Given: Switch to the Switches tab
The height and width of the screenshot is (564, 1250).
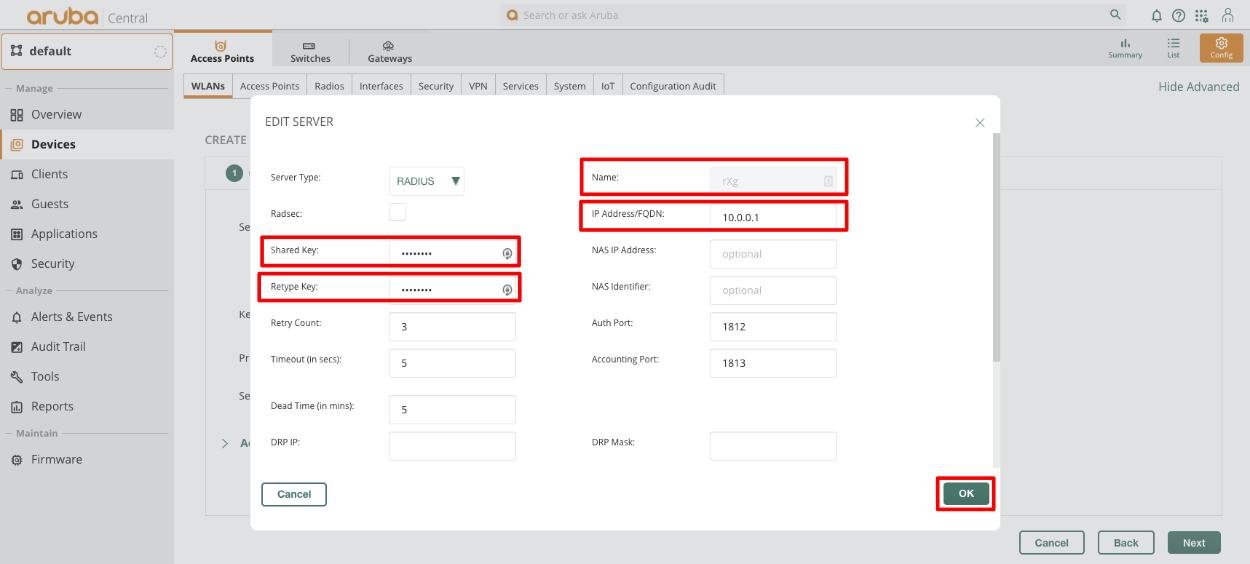Looking at the screenshot, I should pos(310,52).
